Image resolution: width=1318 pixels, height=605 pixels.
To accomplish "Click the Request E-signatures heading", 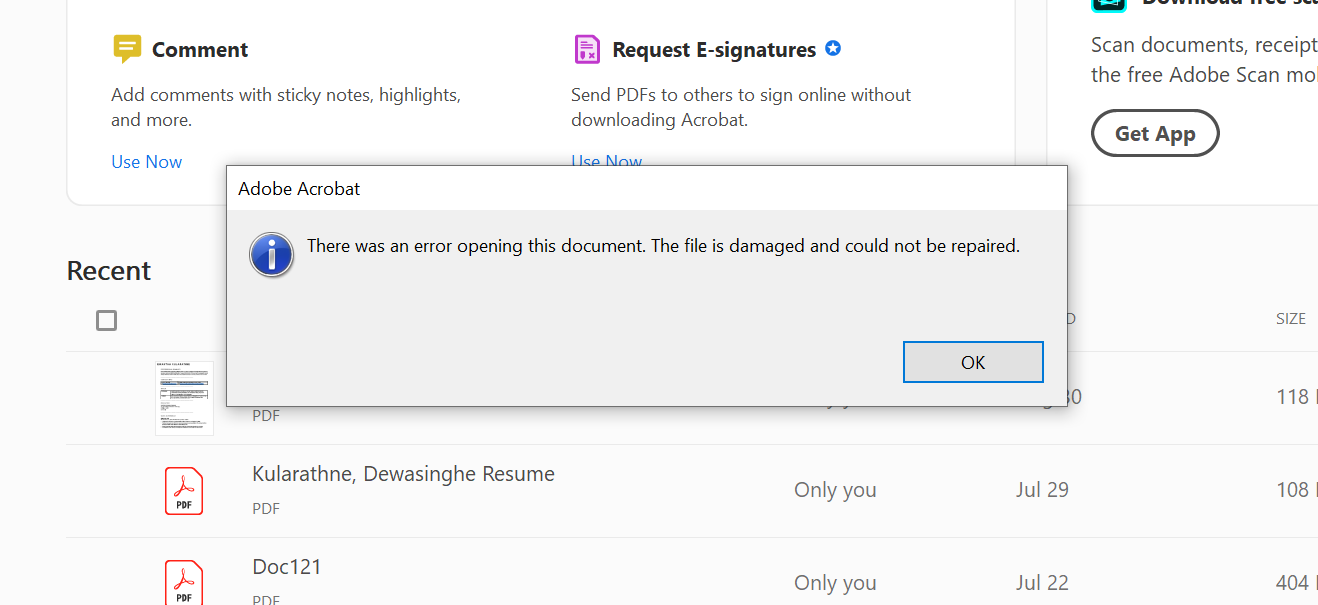I will [714, 50].
